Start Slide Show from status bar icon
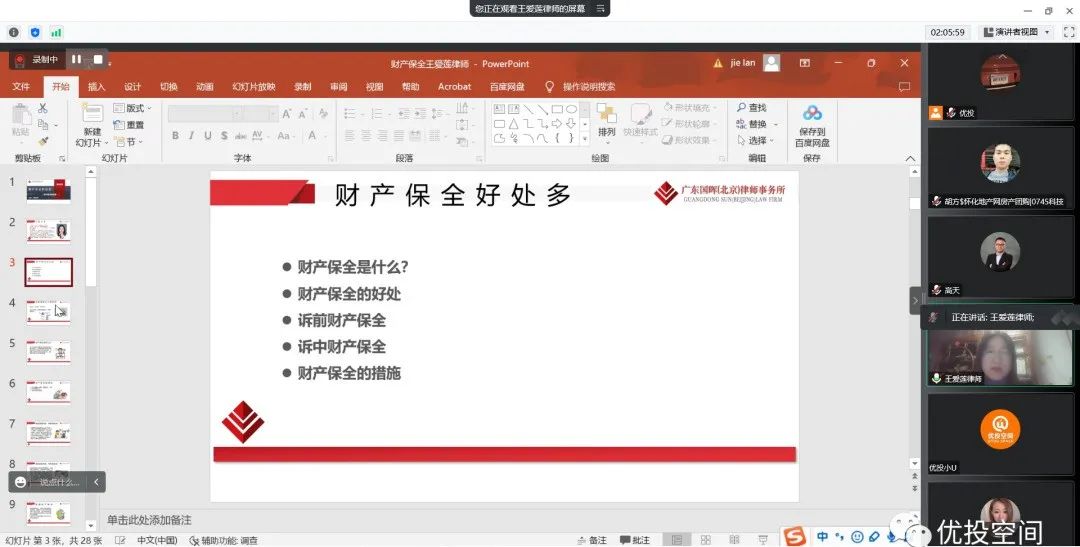The image size is (1080, 547). point(762,540)
